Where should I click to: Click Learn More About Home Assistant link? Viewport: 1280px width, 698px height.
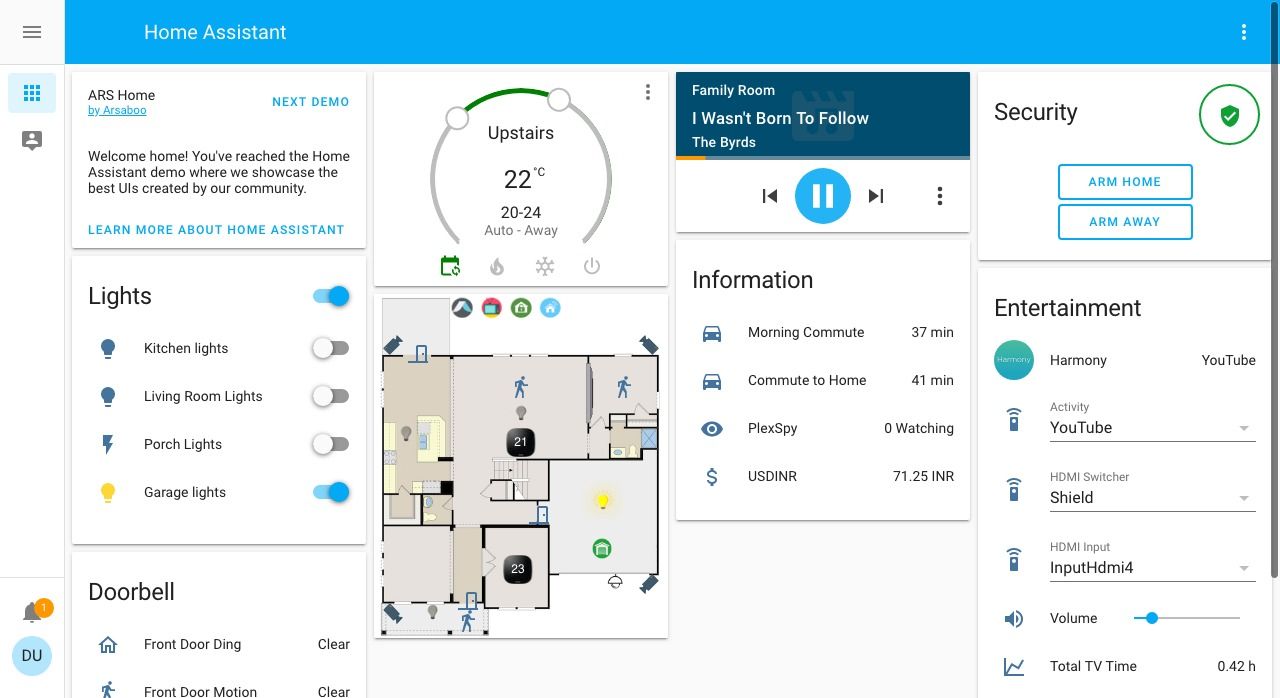tap(216, 230)
